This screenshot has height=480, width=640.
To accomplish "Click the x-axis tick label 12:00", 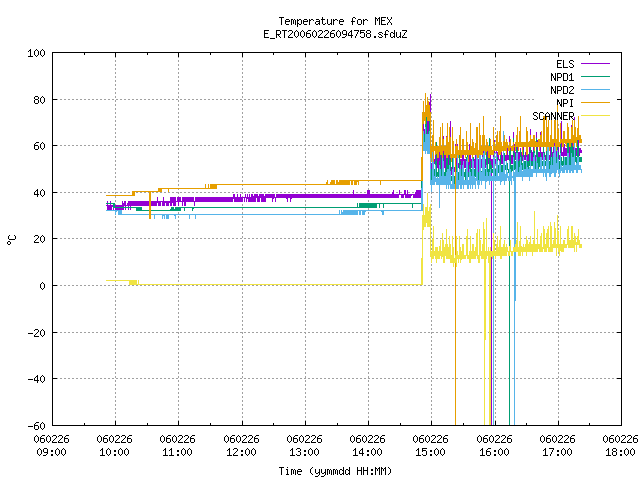I will [x=242, y=452].
